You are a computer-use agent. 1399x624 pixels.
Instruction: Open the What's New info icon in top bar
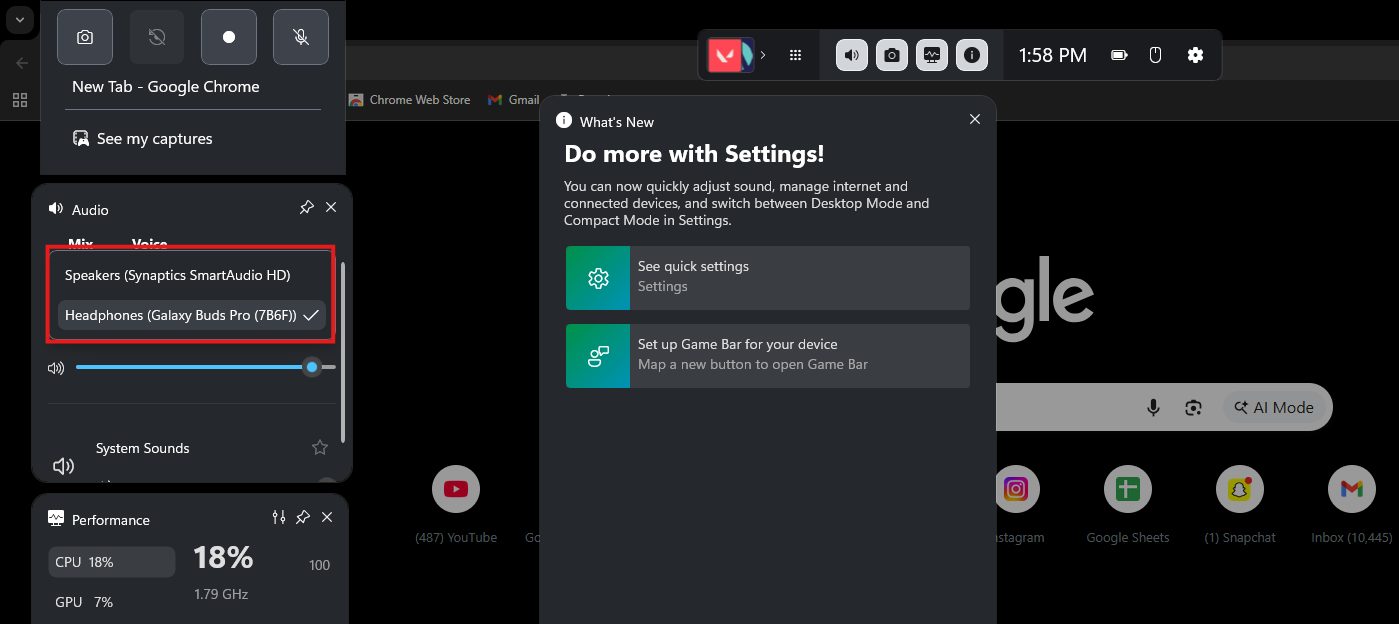click(x=972, y=56)
